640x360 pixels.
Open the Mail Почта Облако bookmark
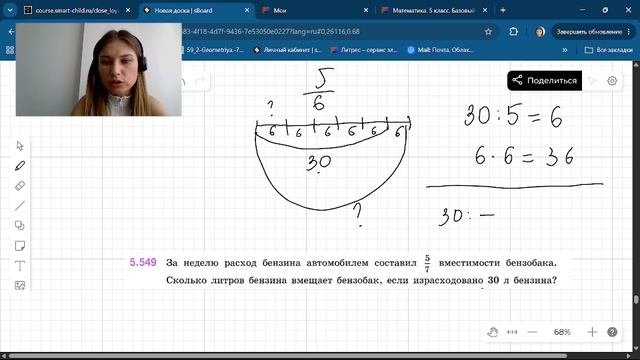[x=440, y=50]
